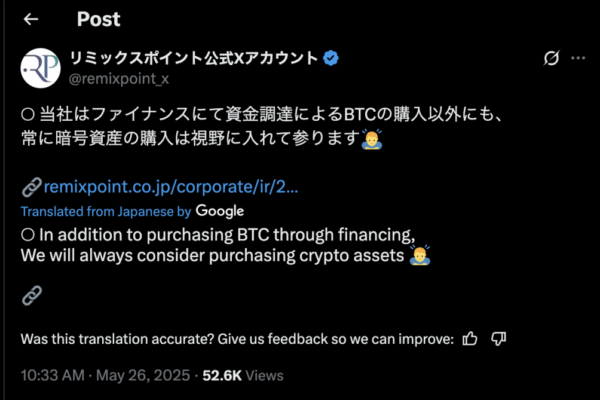Click the 10:33 AM timestamp
Screen dimensions: 600x400
(x=52, y=376)
